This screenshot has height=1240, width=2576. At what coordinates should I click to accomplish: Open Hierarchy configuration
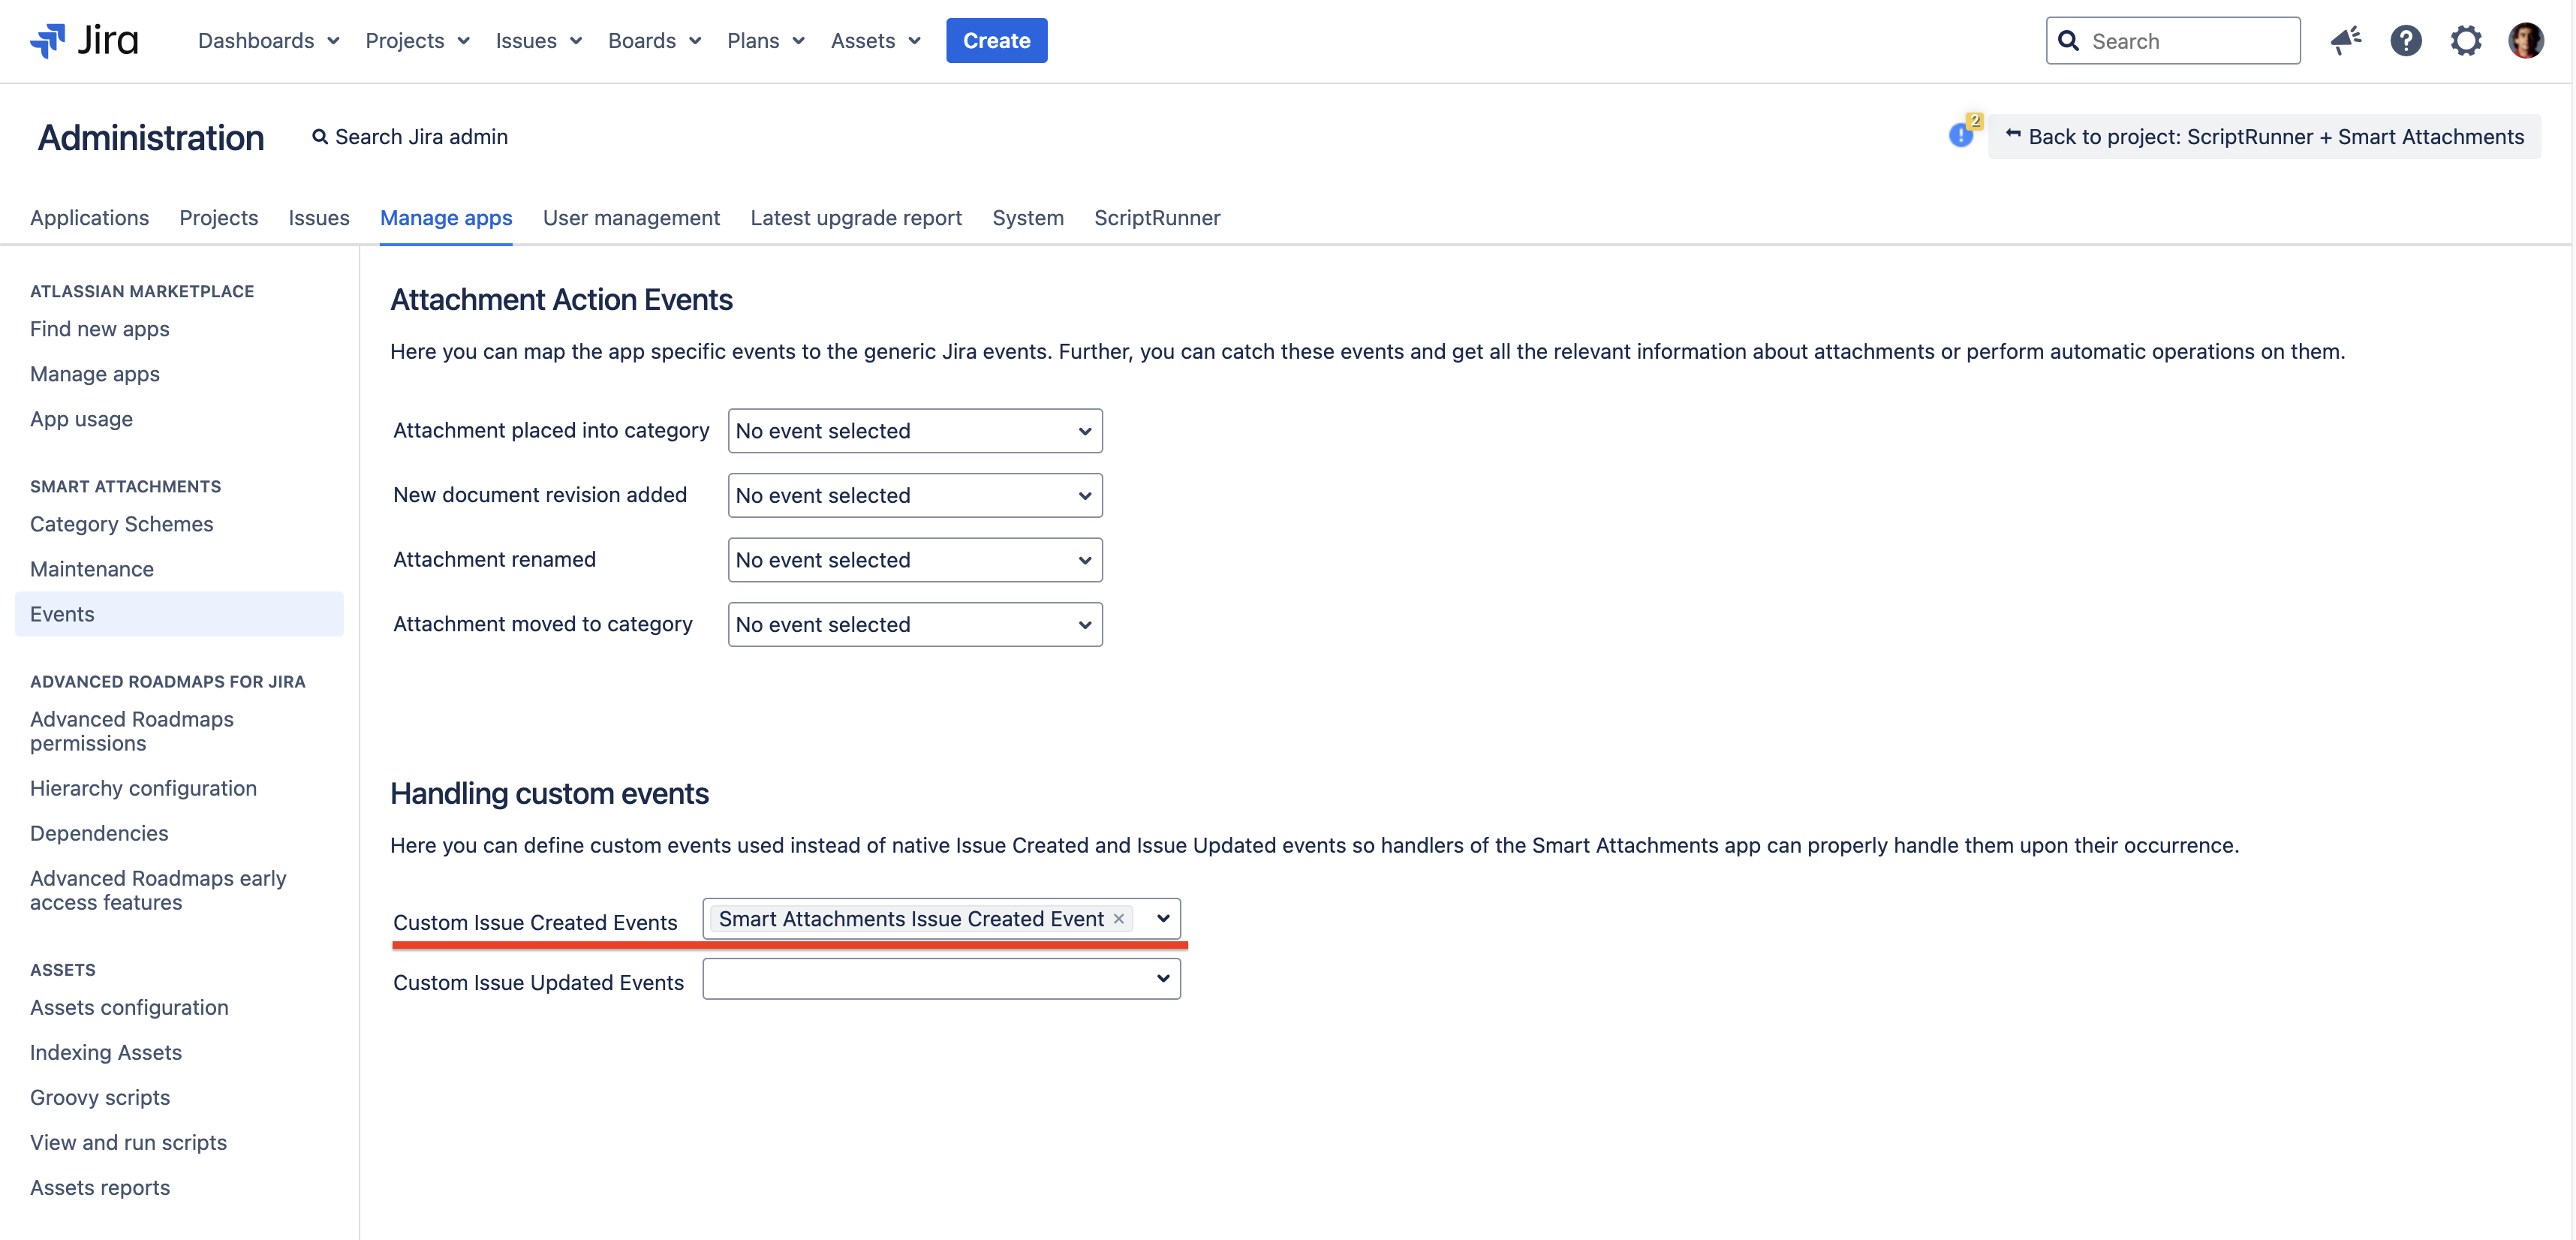tap(143, 788)
